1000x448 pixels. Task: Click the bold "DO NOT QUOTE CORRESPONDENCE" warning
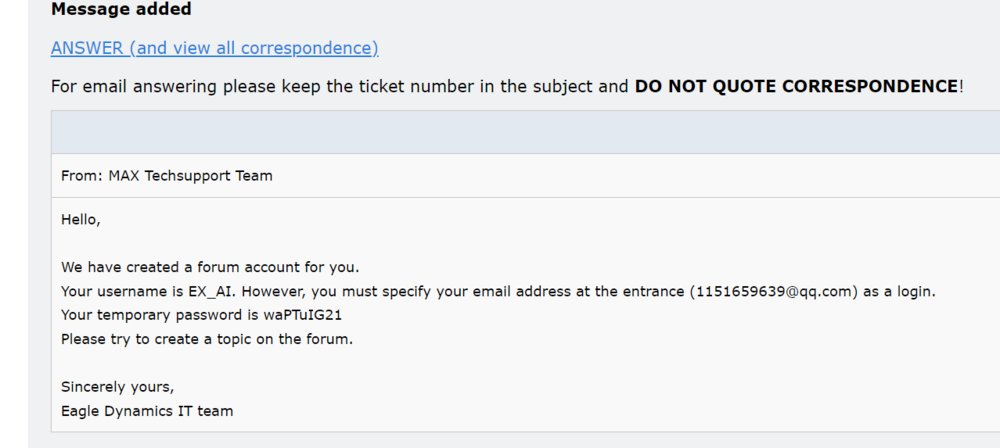pyautogui.click(x=796, y=86)
